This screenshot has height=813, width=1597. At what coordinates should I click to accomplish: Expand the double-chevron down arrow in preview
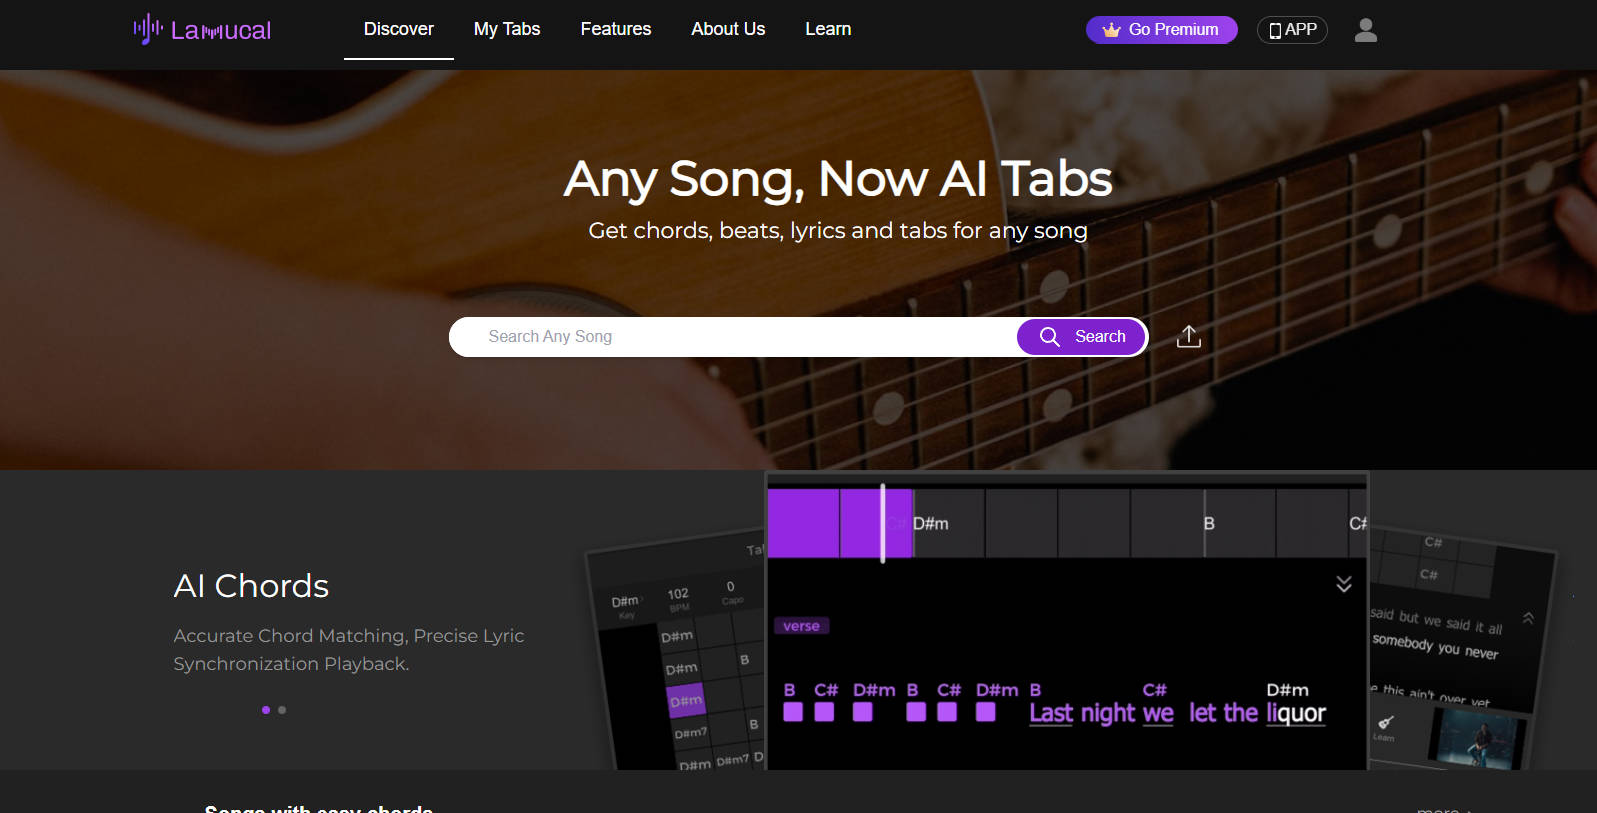pyautogui.click(x=1344, y=584)
